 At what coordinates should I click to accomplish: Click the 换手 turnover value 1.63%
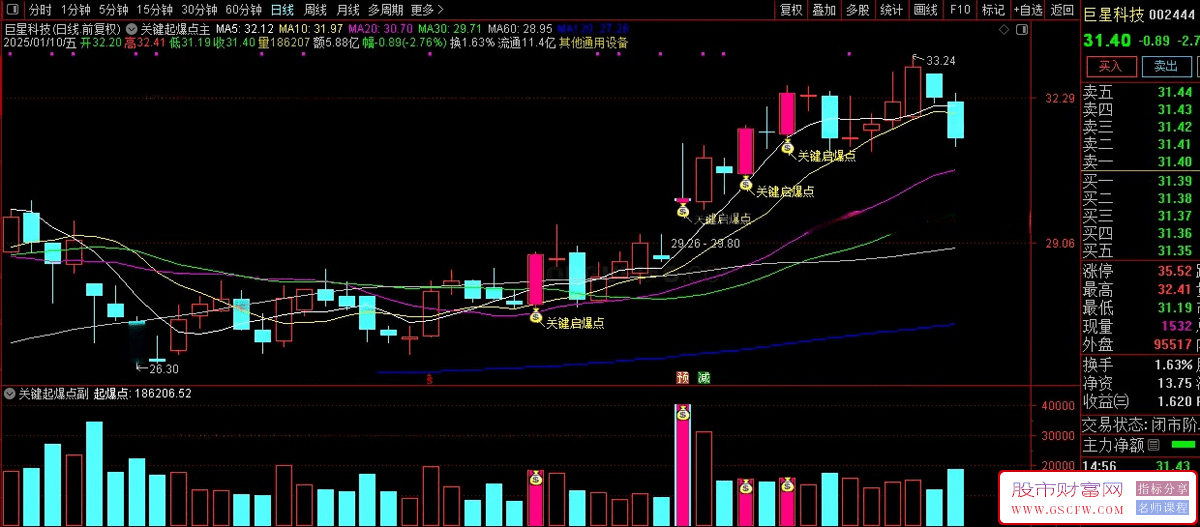point(1173,364)
